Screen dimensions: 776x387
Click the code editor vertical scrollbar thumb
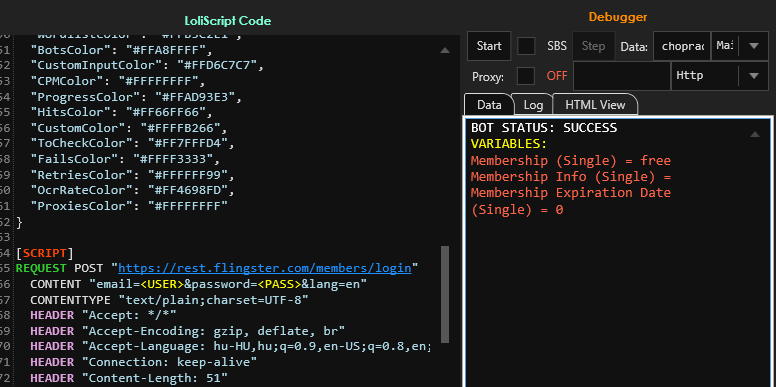pyautogui.click(x=445, y=294)
